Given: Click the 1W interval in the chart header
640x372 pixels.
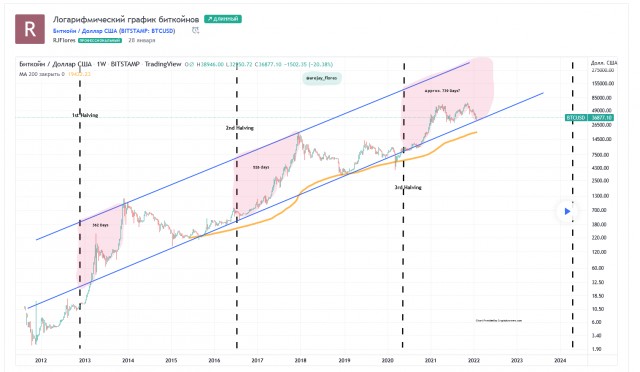Looking at the screenshot, I should pyautogui.click(x=101, y=64).
